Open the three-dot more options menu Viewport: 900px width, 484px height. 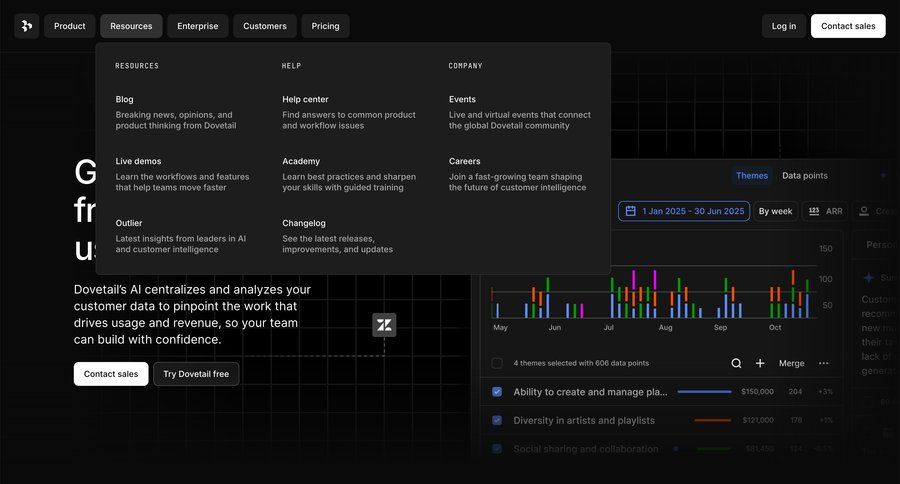tap(823, 363)
